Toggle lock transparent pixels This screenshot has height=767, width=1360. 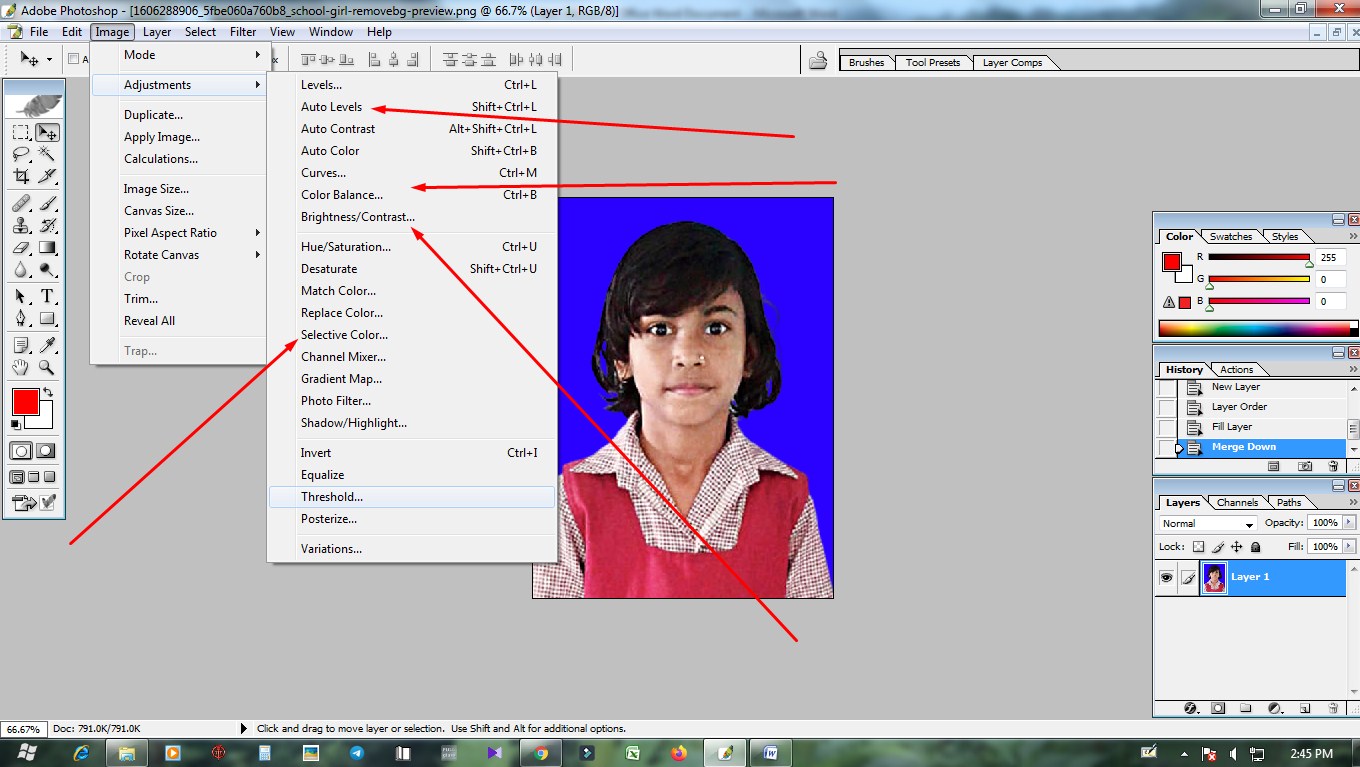1198,547
